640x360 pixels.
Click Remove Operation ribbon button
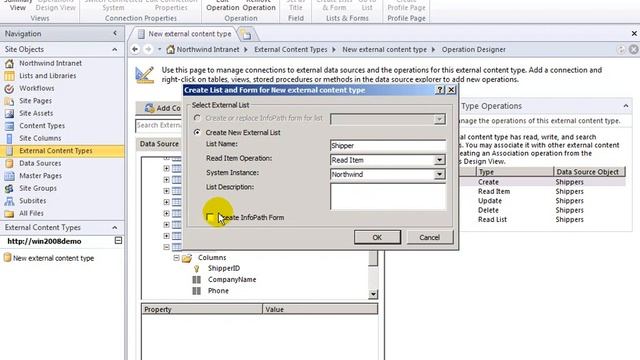point(259,4)
